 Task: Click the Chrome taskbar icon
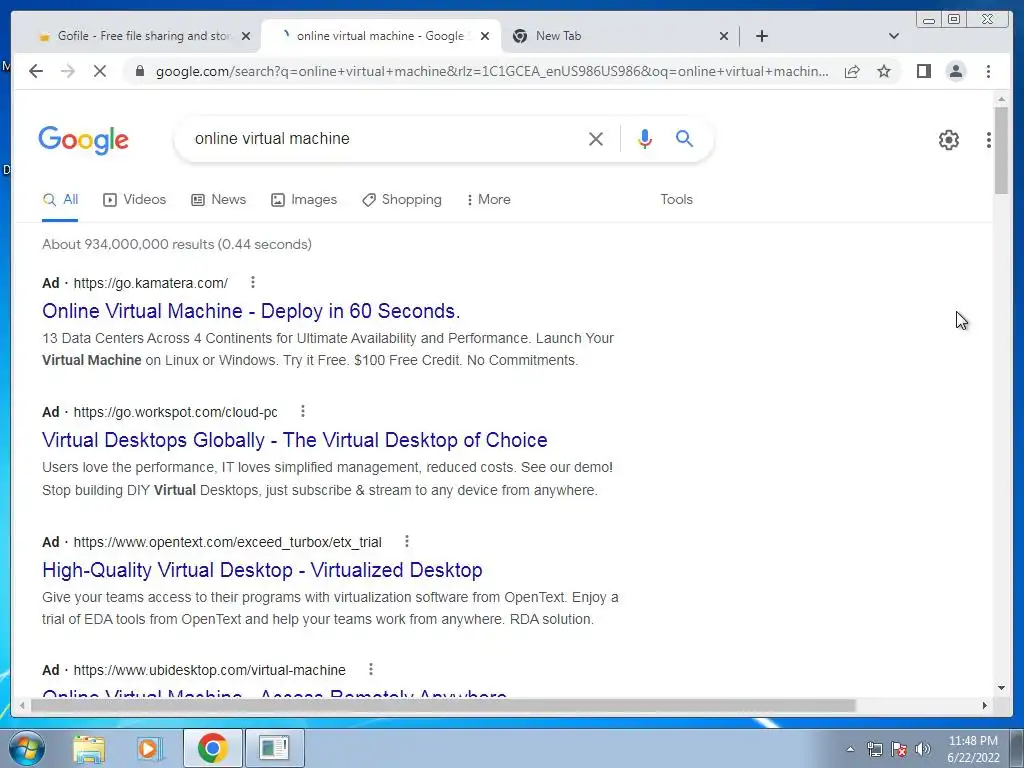(x=212, y=748)
